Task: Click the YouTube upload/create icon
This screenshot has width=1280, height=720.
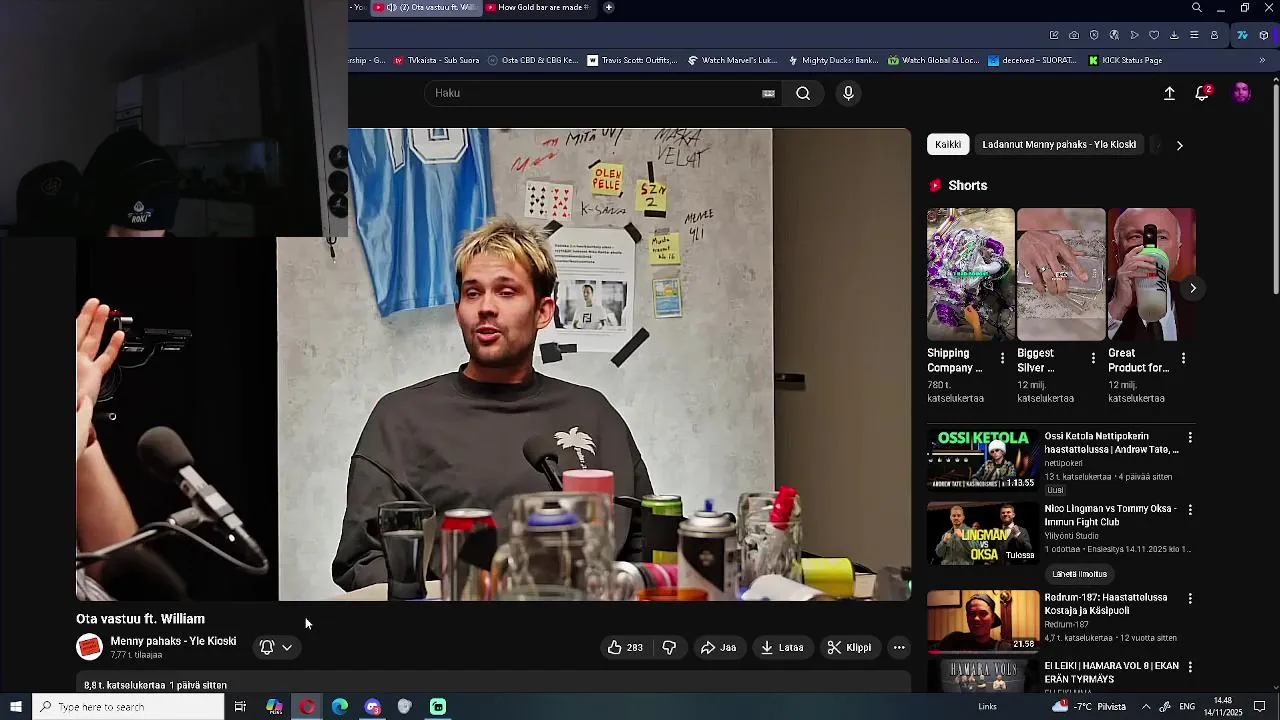Action: pos(1169,93)
